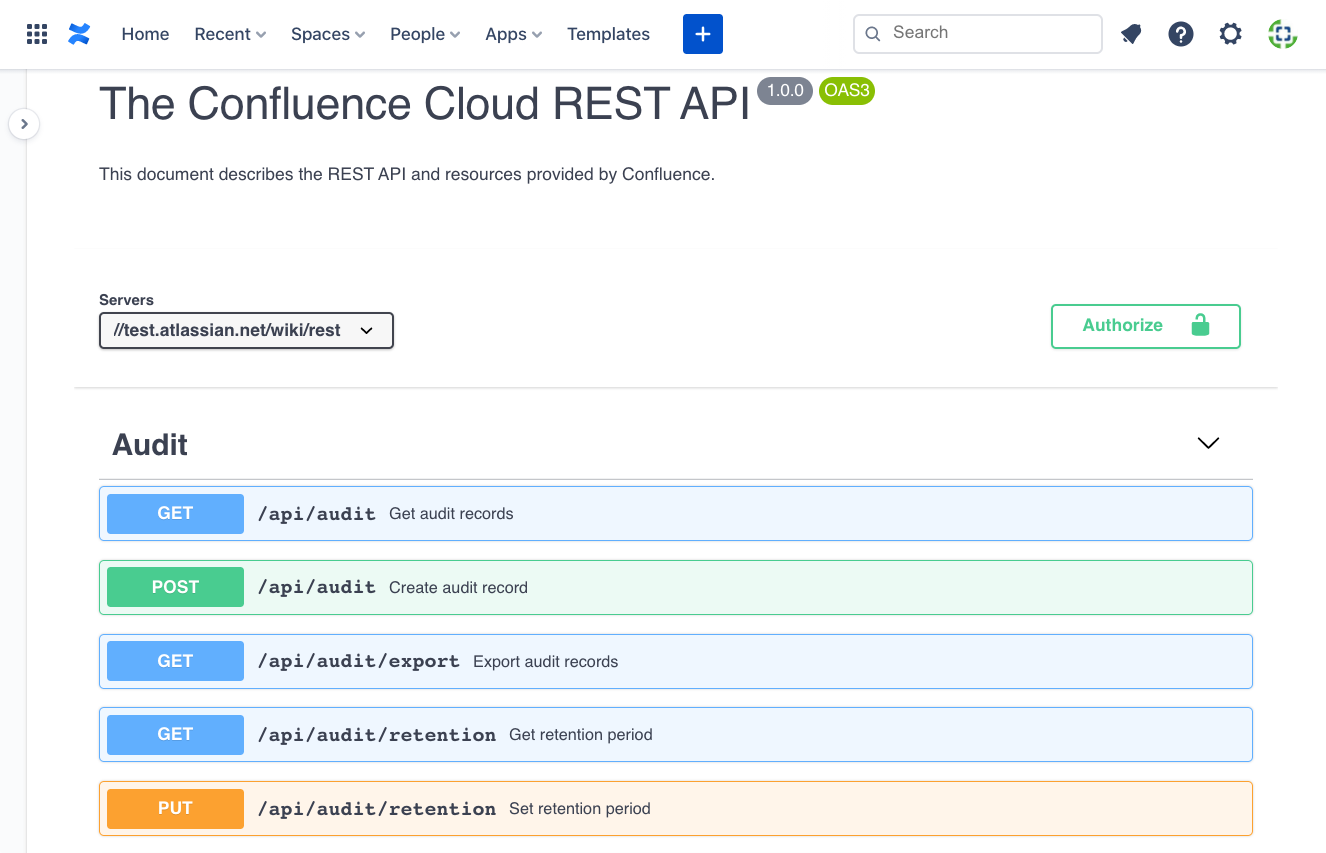Select Templates in the navigation bar
1326x853 pixels.
608,33
